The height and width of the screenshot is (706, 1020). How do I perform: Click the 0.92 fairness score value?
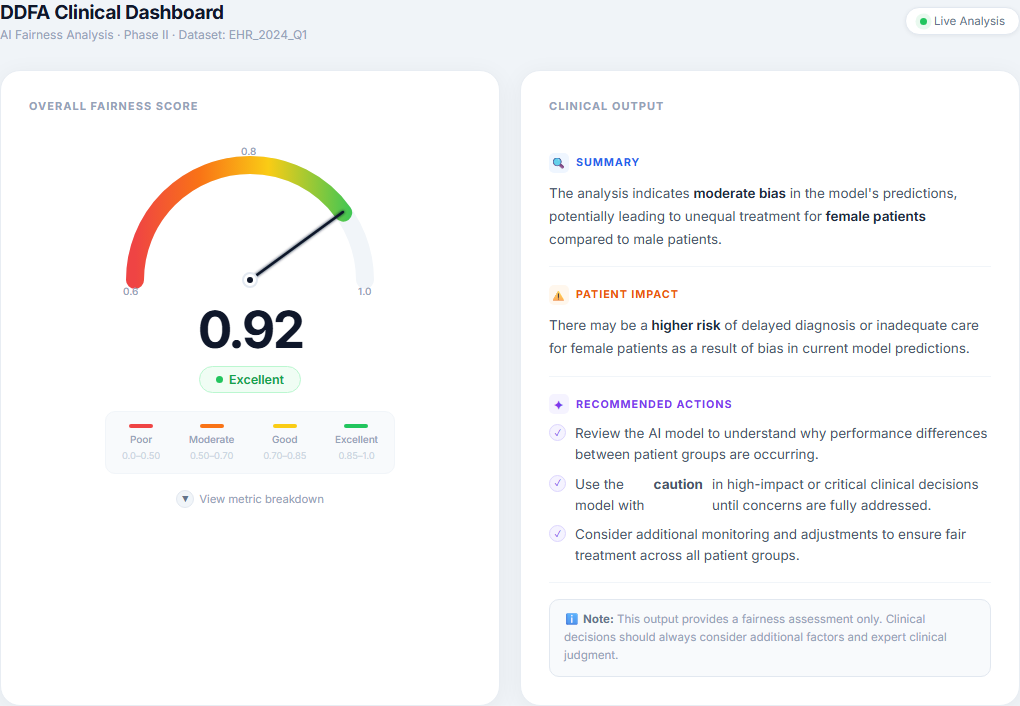point(250,330)
